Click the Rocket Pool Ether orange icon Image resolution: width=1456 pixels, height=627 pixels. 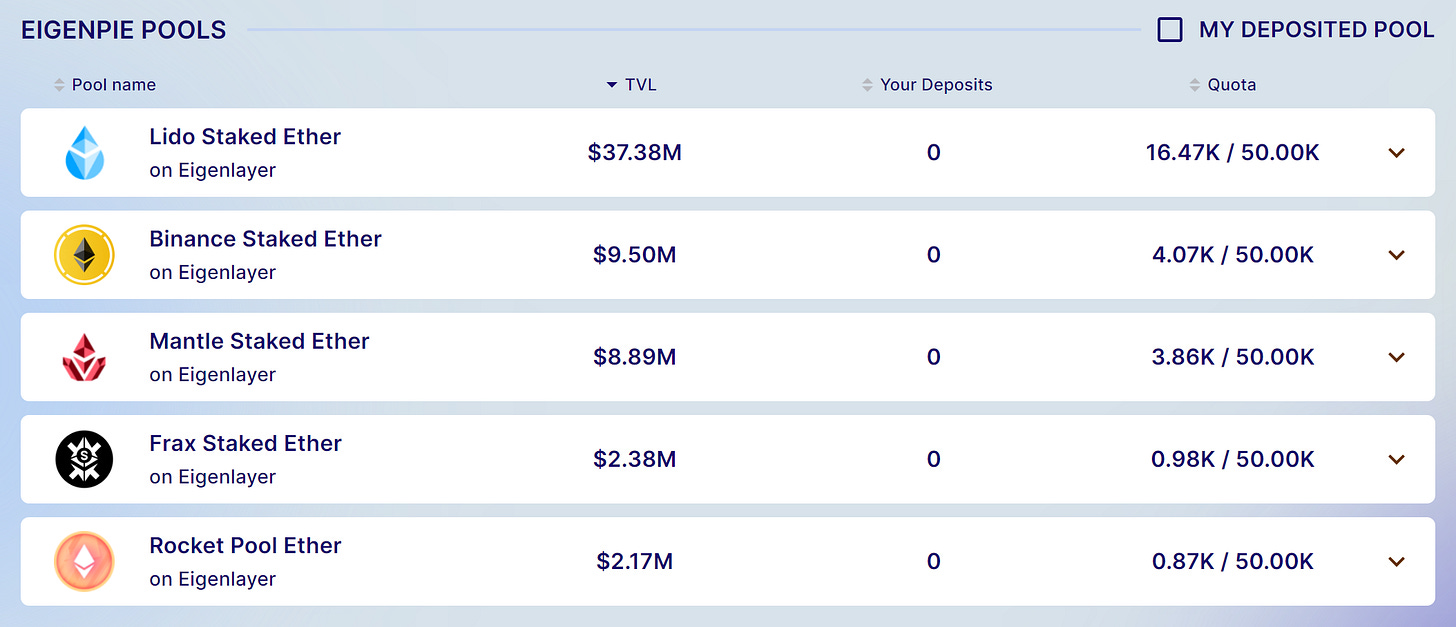coord(84,561)
